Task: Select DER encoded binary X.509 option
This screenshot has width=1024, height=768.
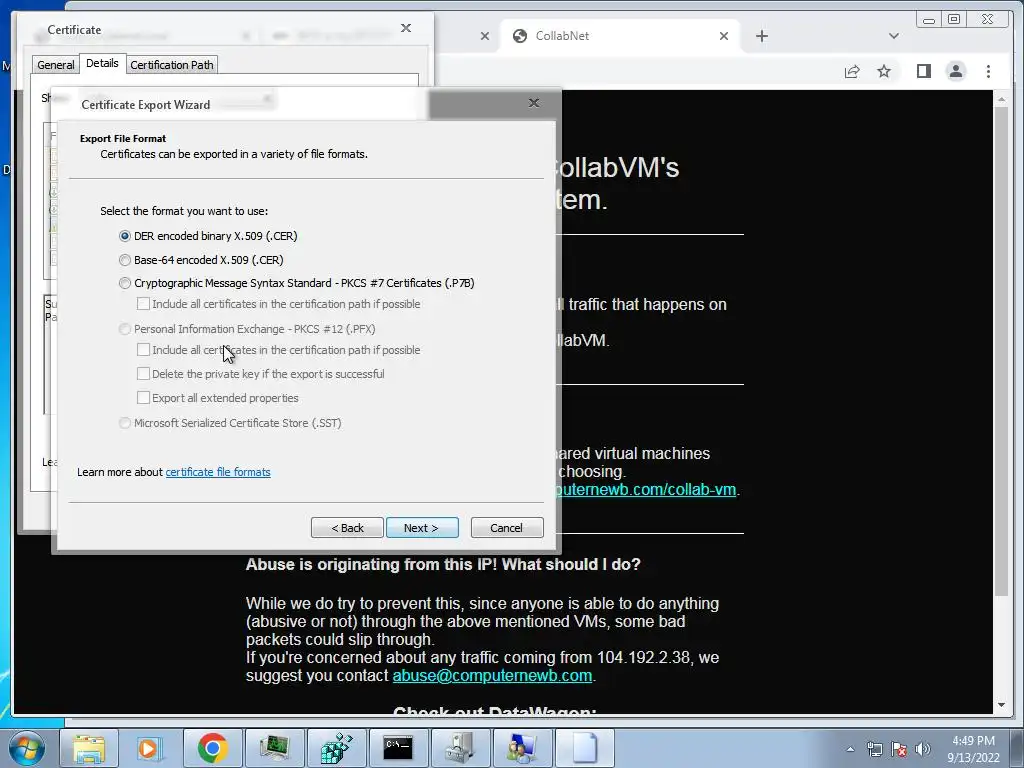Action: (208, 236)
